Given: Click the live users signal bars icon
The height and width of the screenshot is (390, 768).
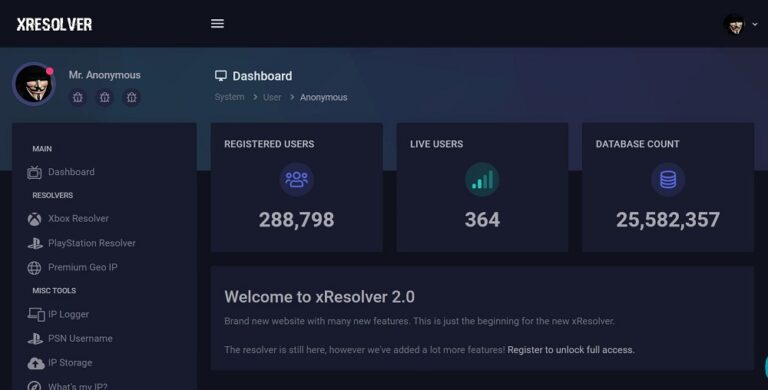Looking at the screenshot, I should click(482, 179).
